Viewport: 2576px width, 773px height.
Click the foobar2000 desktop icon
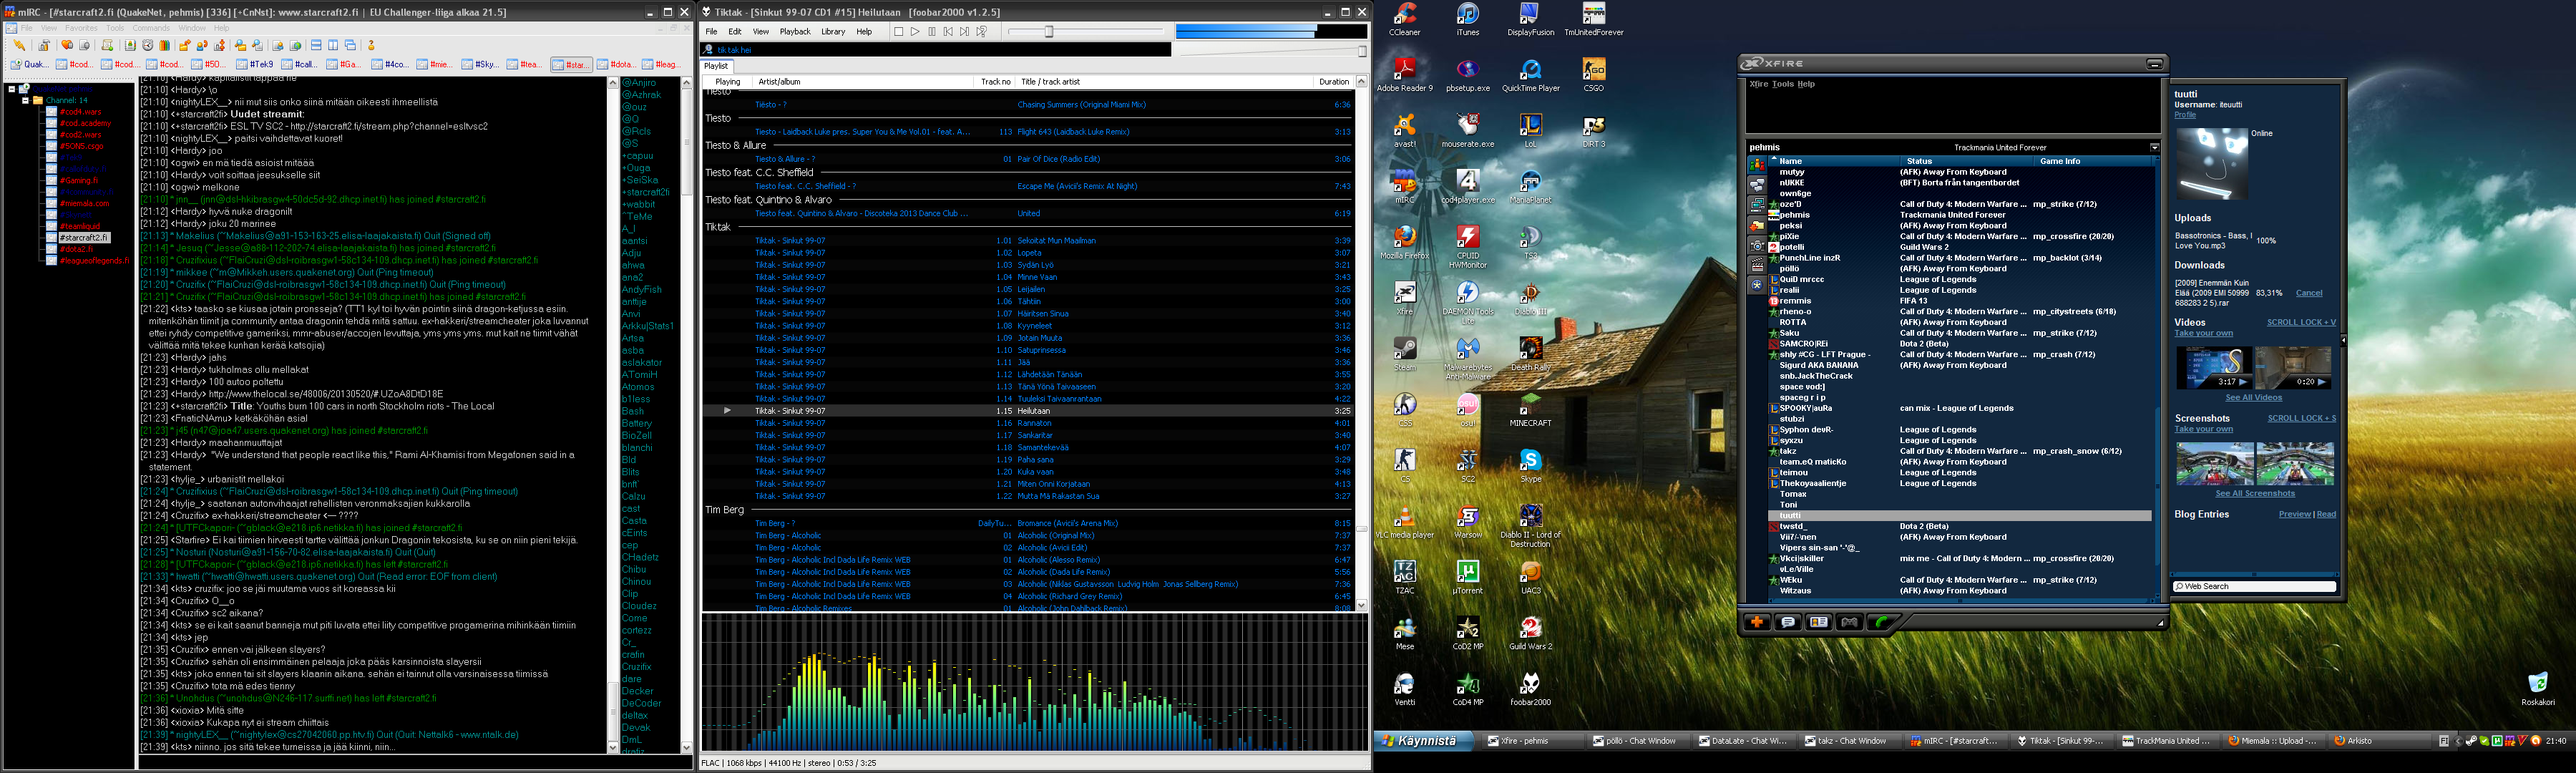coord(1530,689)
